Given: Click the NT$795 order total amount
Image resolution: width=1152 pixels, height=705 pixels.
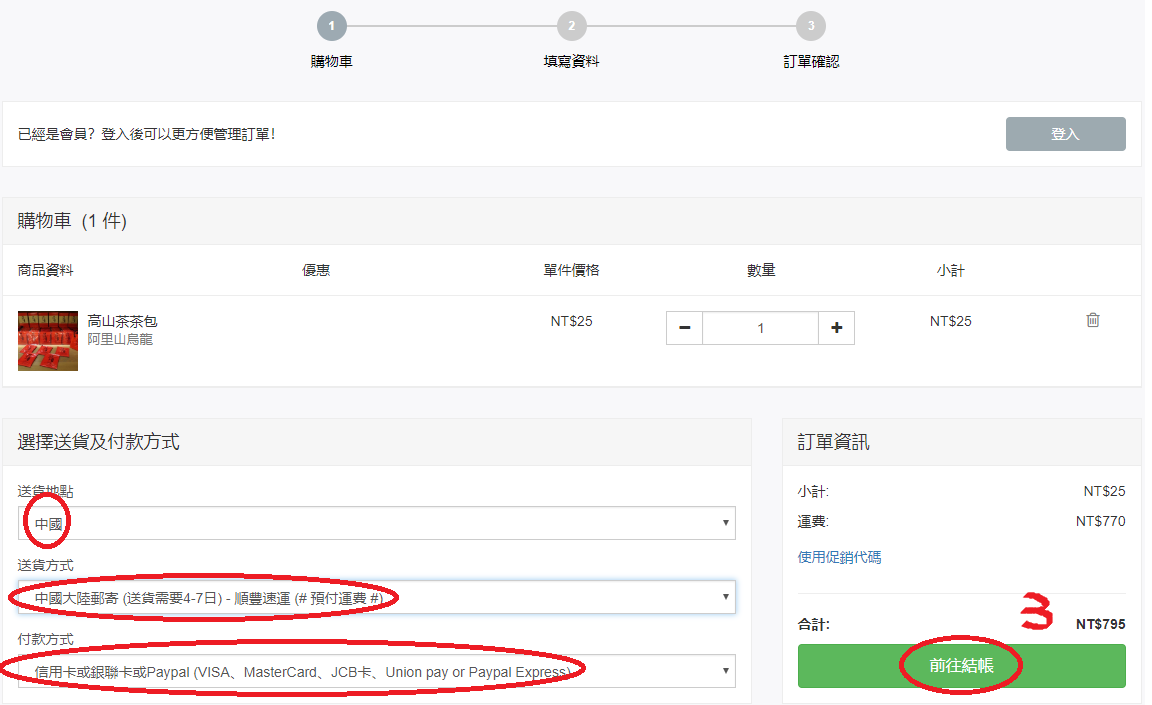Looking at the screenshot, I should point(1100,624).
